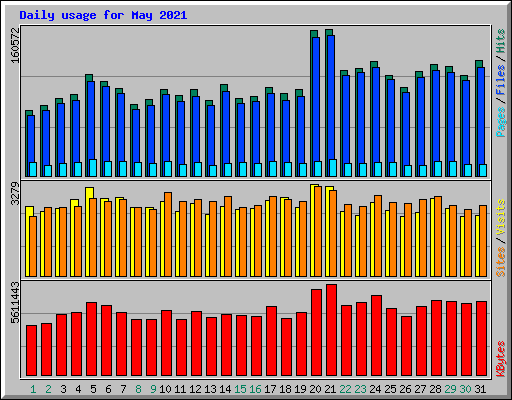
Task: Click day 28 on the x-axis
Action: [435, 389]
